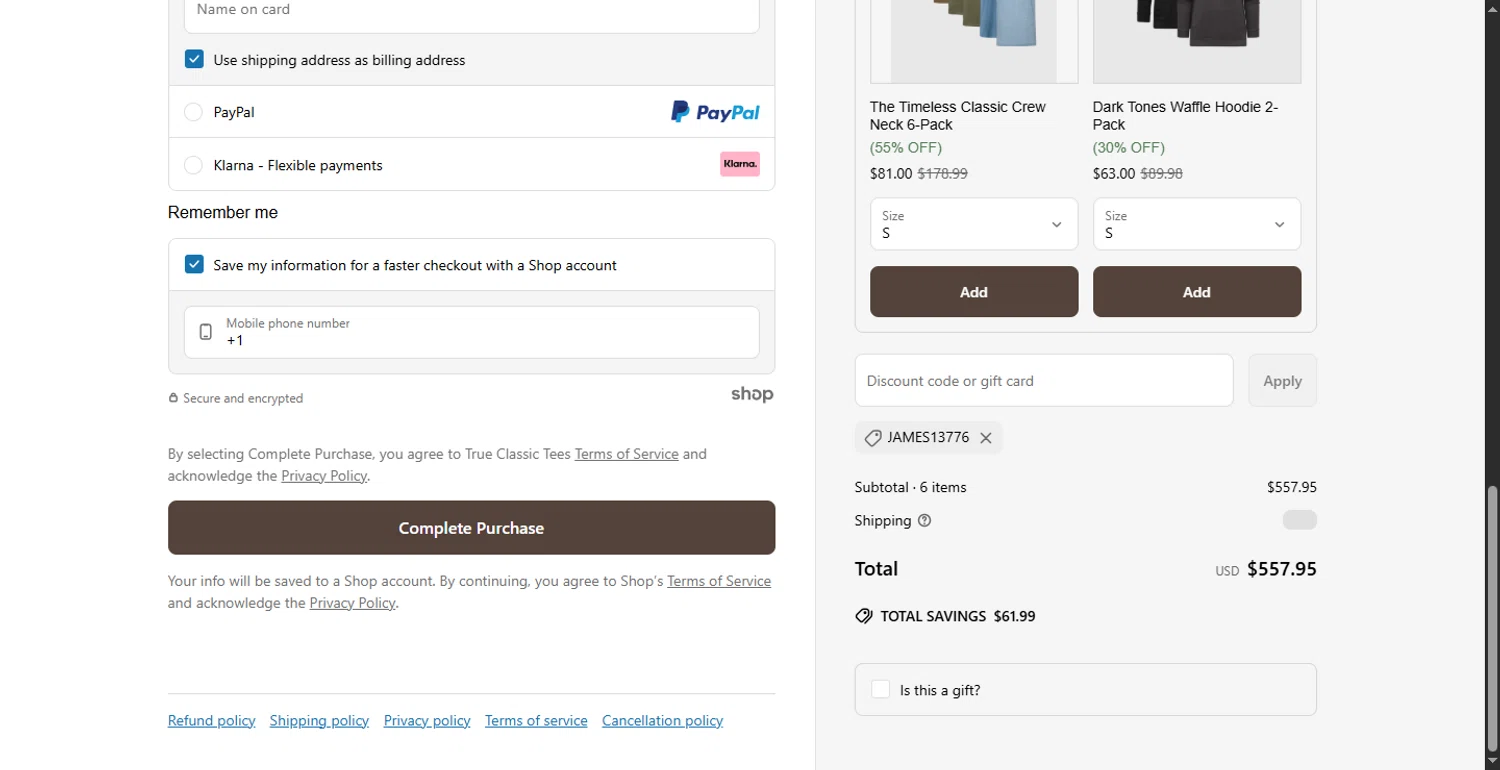Click the PayPal logo icon
This screenshot has width=1500, height=770.
tap(715, 112)
